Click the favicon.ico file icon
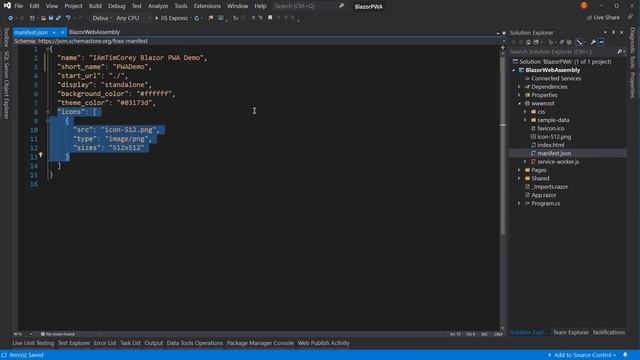The width and height of the screenshot is (640, 360). (x=533, y=129)
